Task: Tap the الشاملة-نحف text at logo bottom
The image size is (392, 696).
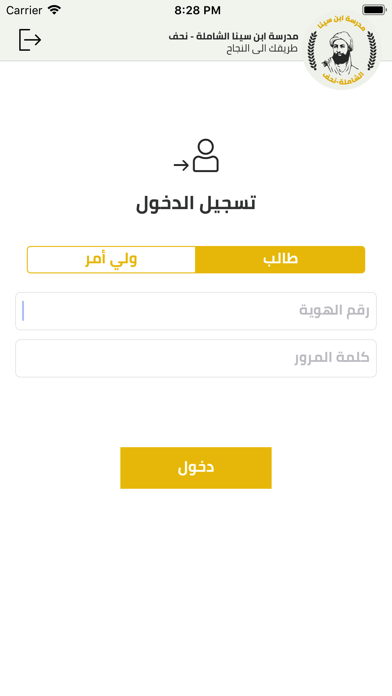Action: tap(342, 78)
